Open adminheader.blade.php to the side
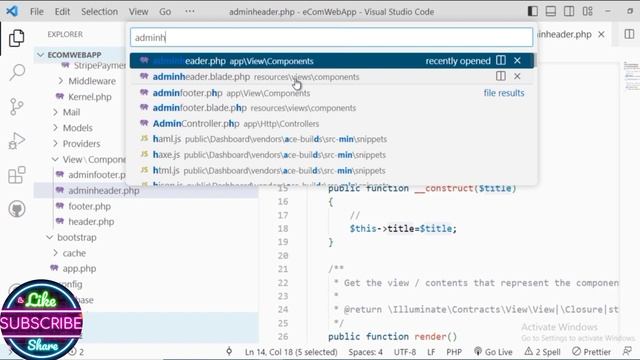This screenshot has width=640, height=360. point(501,76)
